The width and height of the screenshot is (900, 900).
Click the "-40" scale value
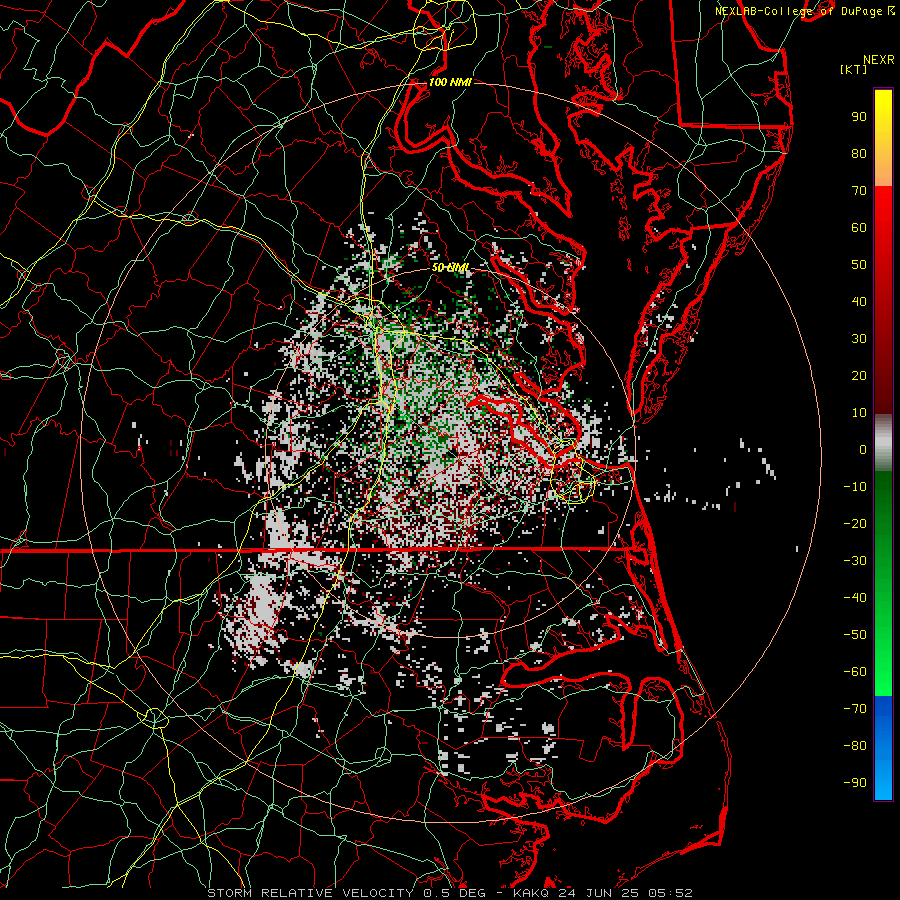point(855,598)
